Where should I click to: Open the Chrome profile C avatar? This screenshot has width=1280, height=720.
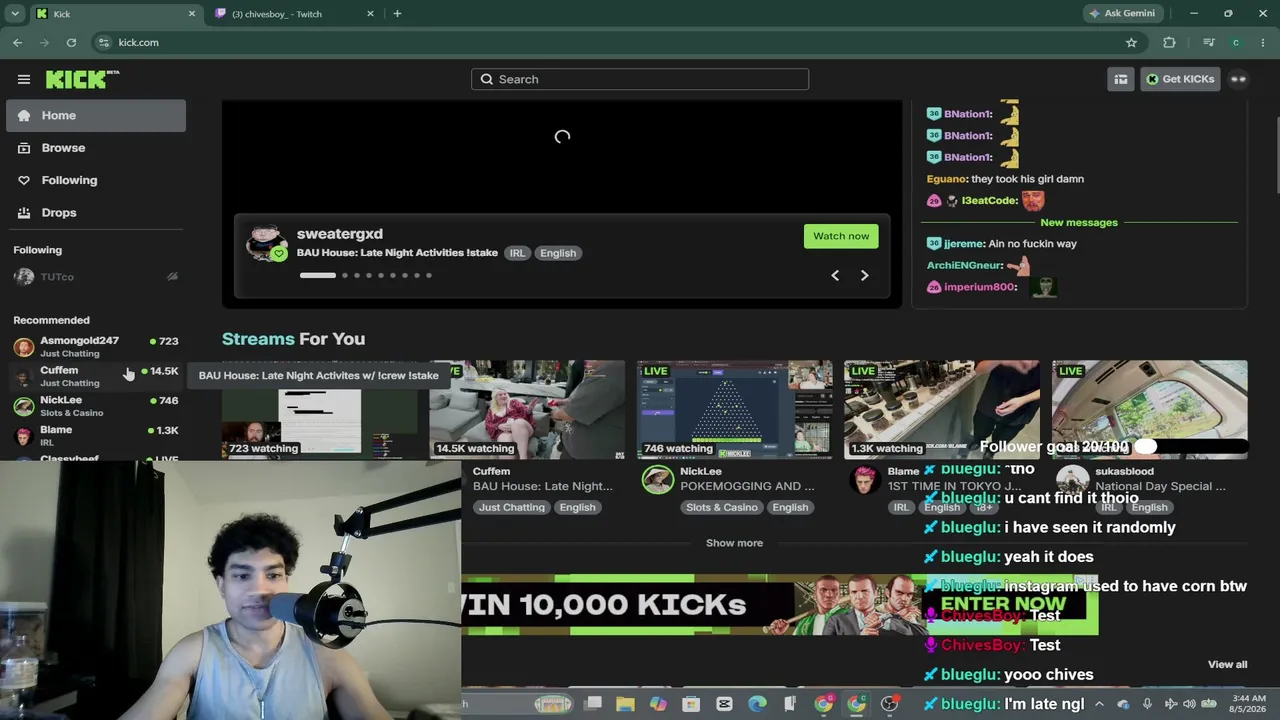pos(1236,43)
